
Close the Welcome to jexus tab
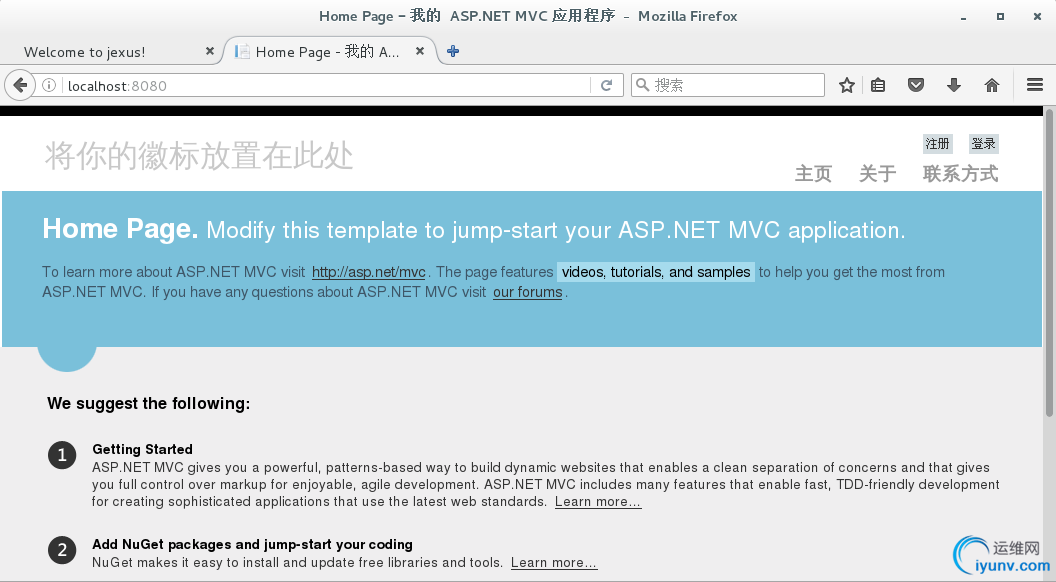[x=209, y=51]
